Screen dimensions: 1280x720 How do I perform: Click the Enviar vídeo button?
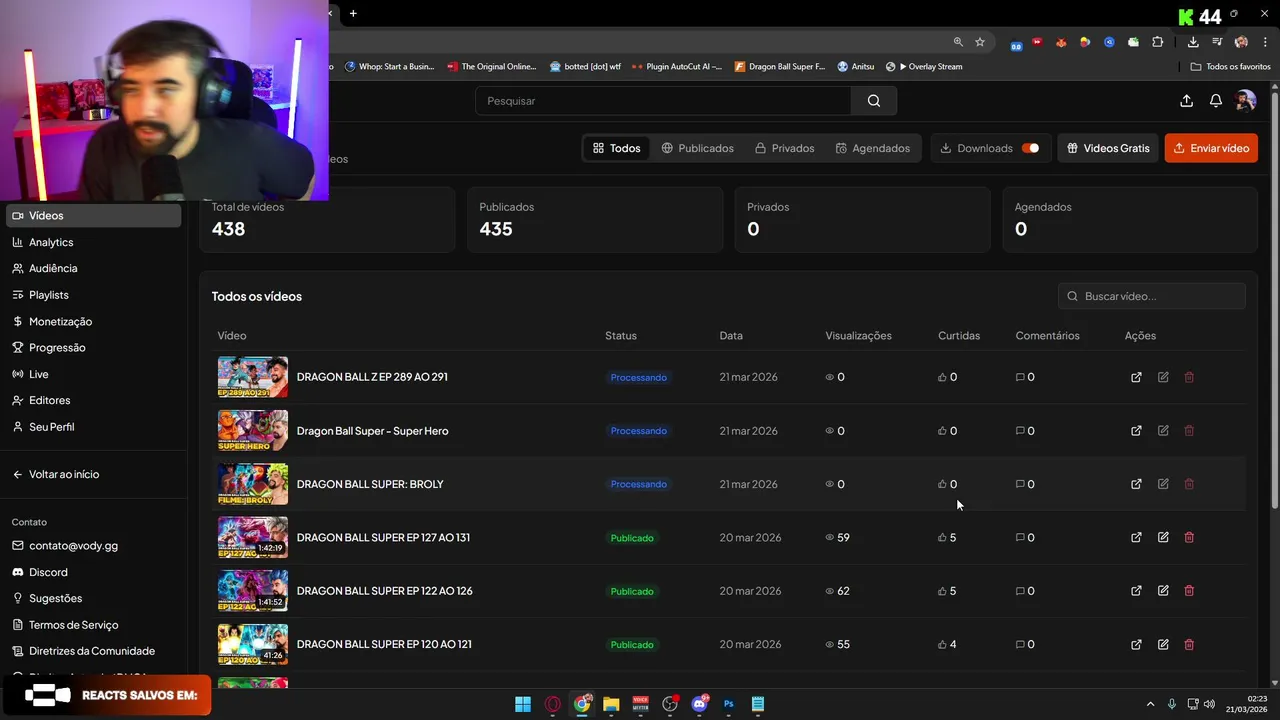coord(1211,148)
